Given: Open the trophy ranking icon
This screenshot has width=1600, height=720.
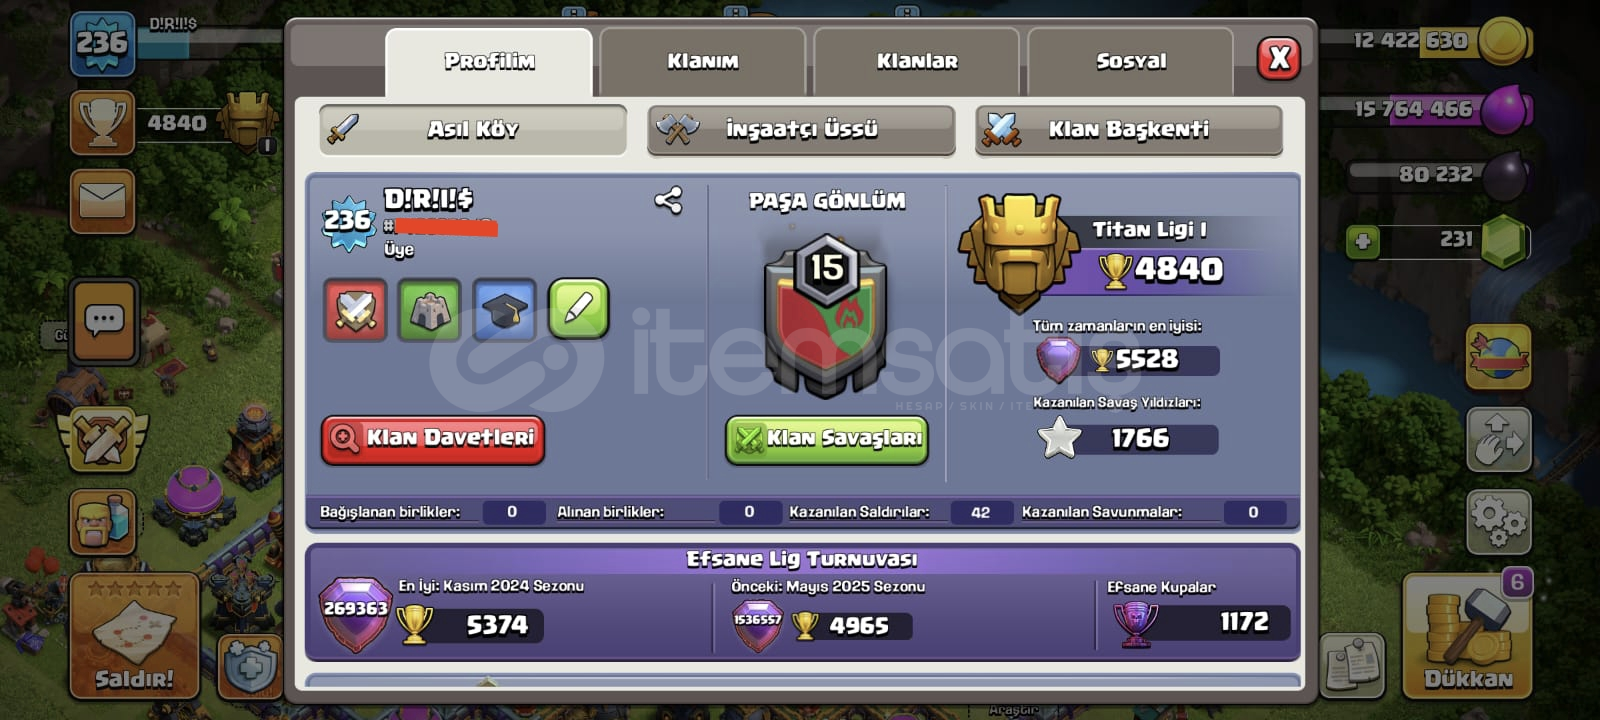Looking at the screenshot, I should [x=102, y=123].
